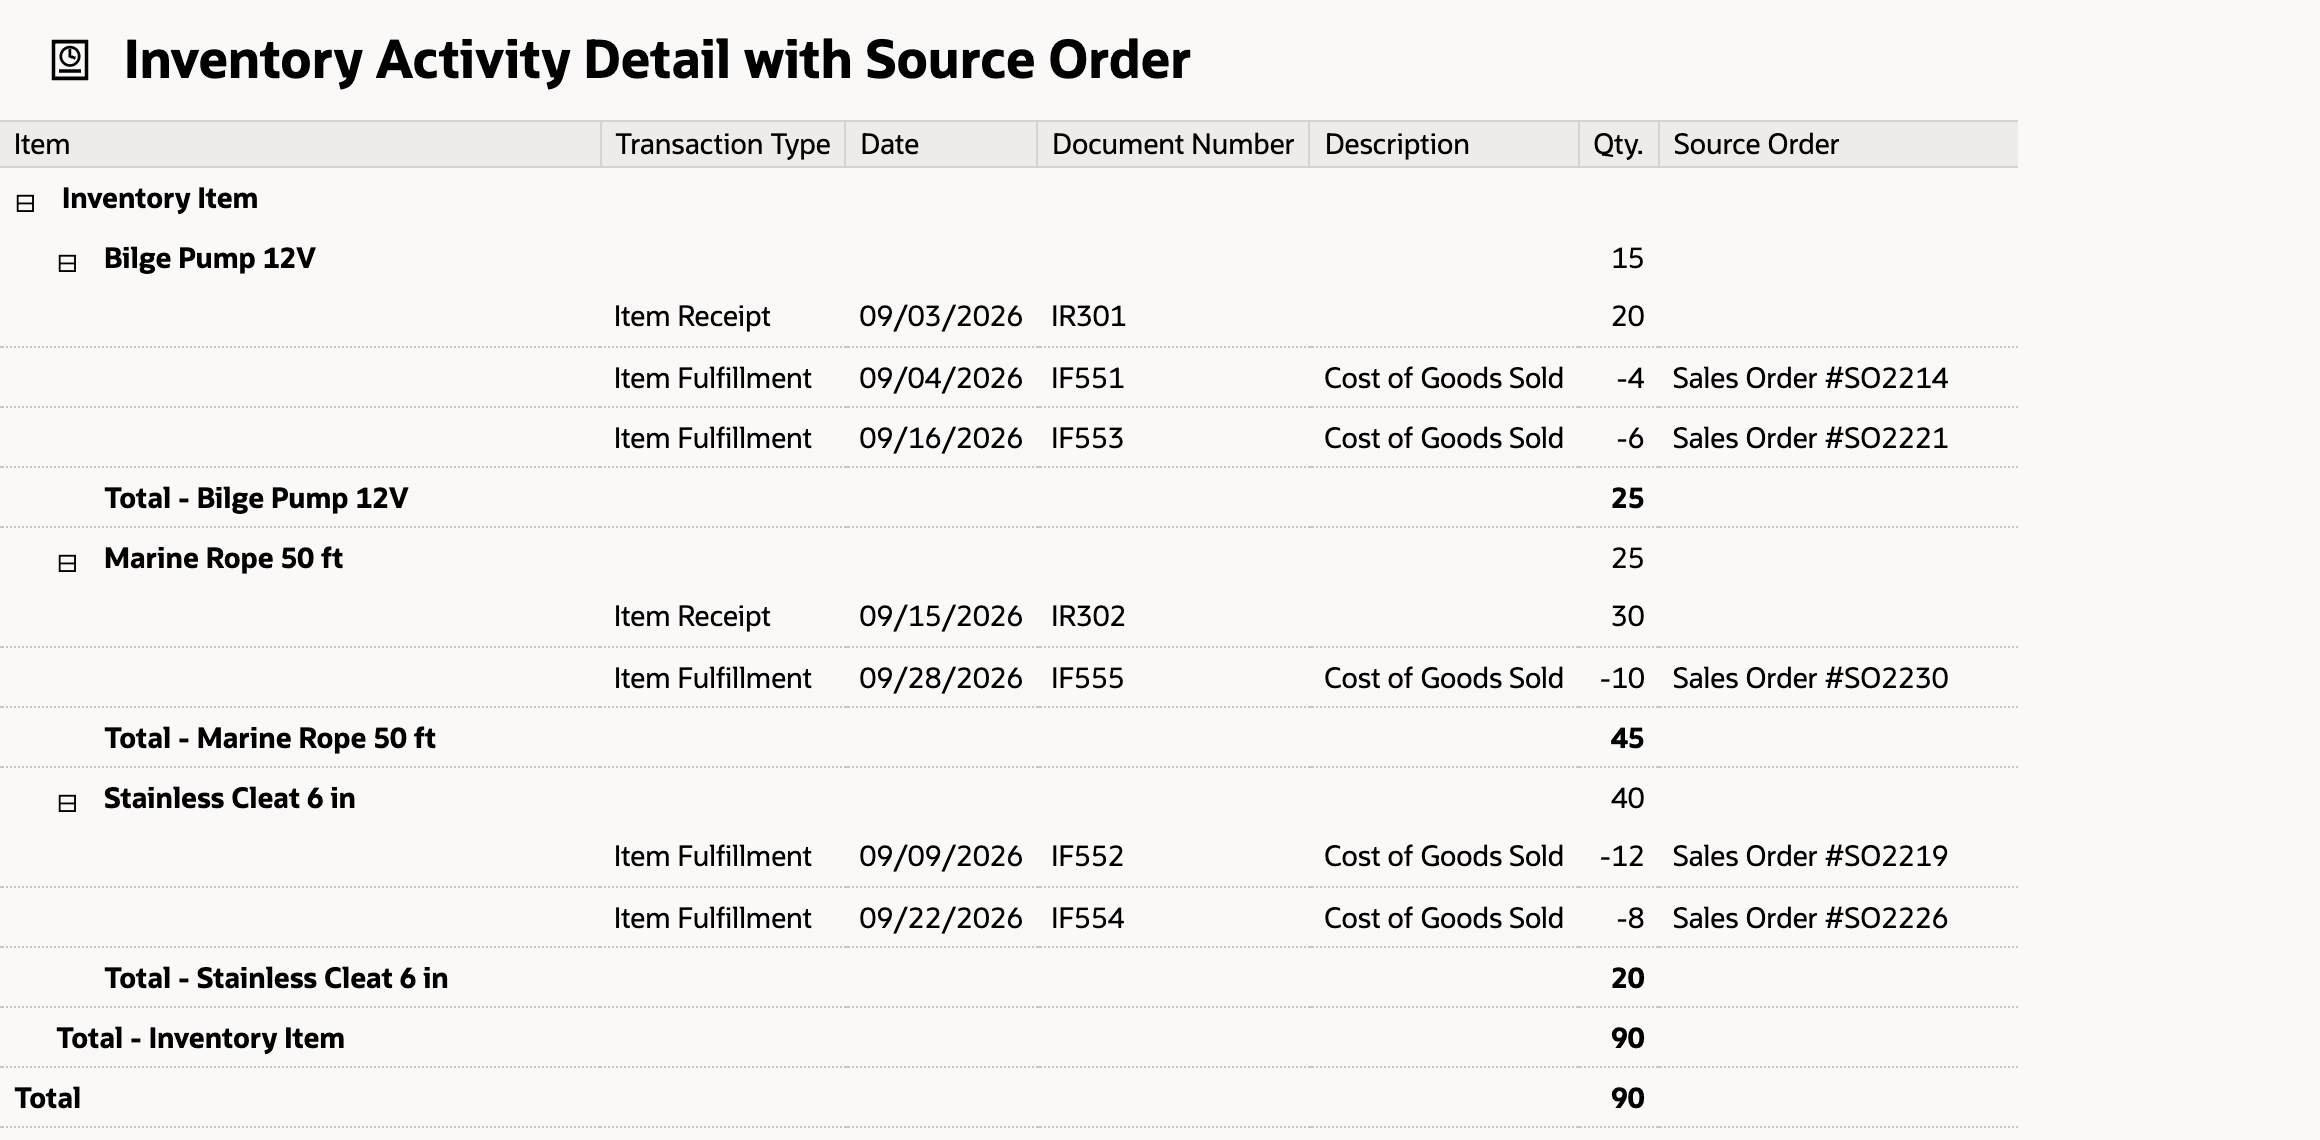This screenshot has height=1140, width=2320.
Task: Open Sales Order #SO2219
Action: (1810, 856)
